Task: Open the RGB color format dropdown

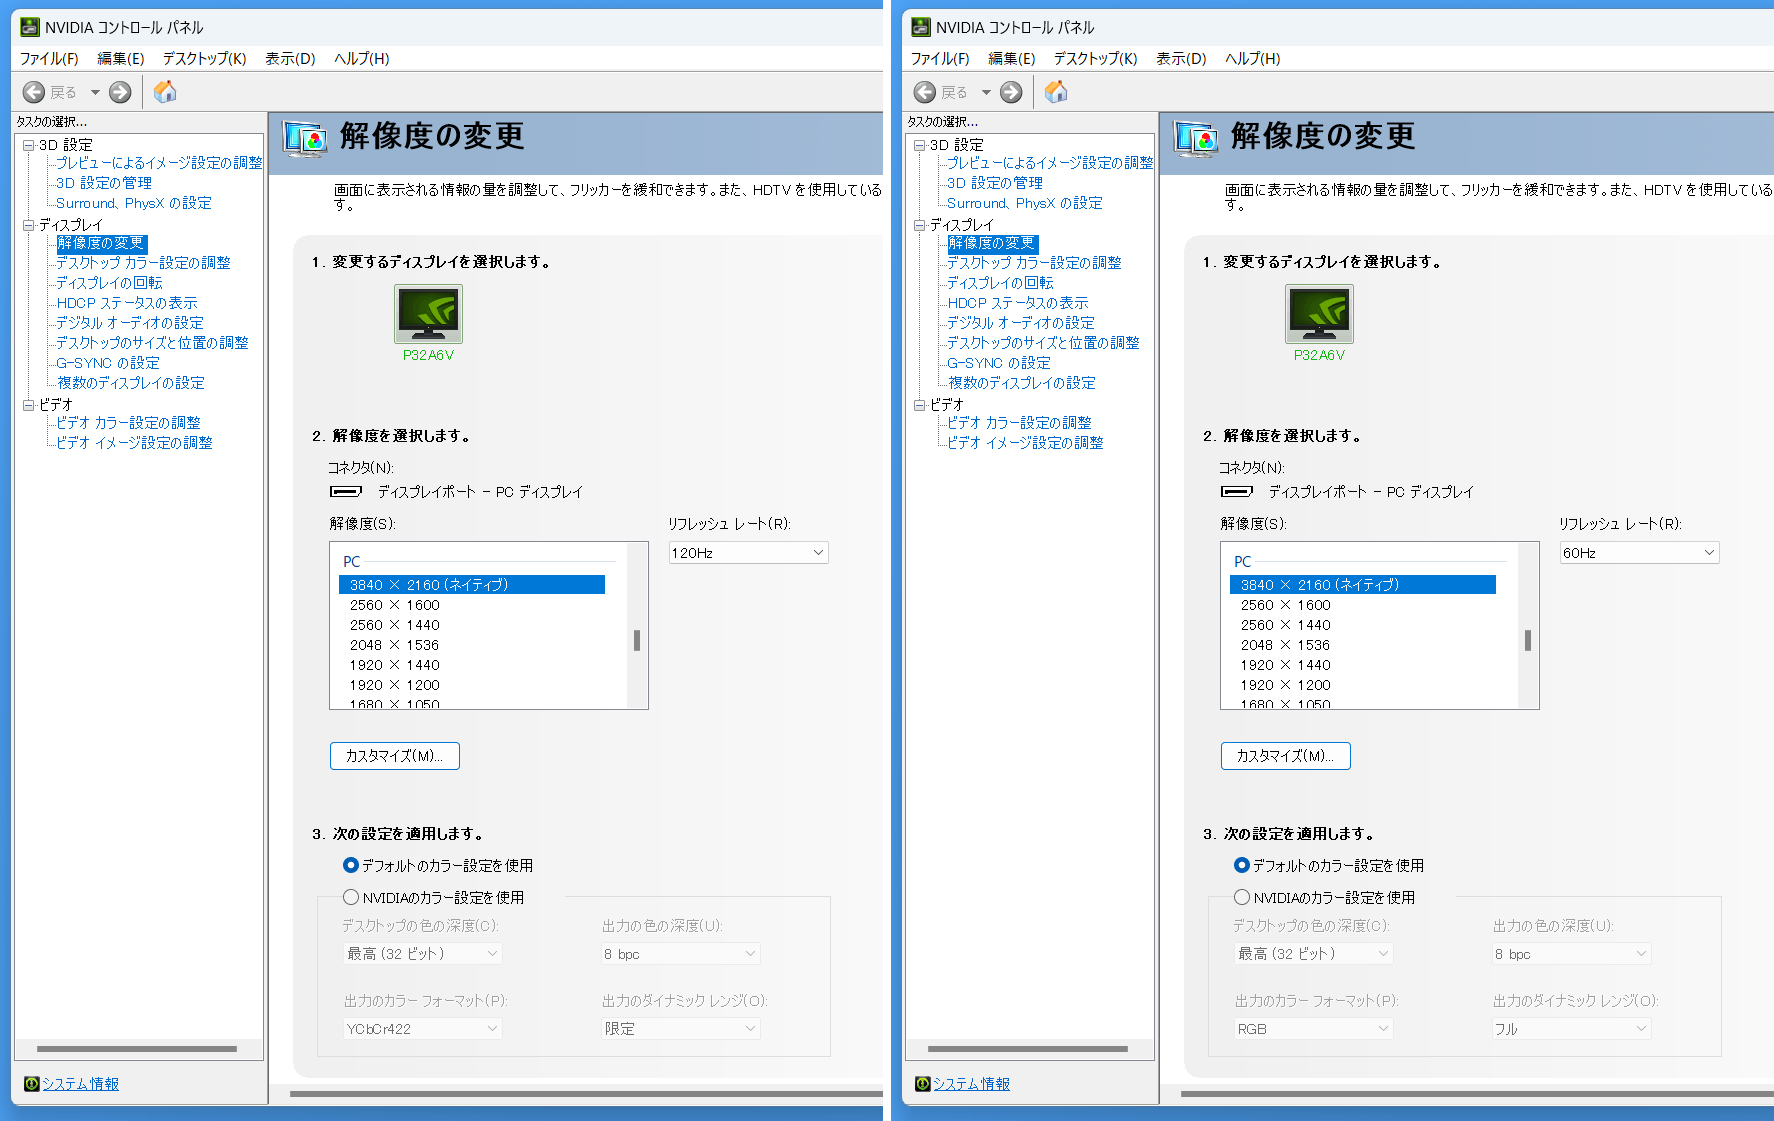Action: (x=1313, y=1028)
